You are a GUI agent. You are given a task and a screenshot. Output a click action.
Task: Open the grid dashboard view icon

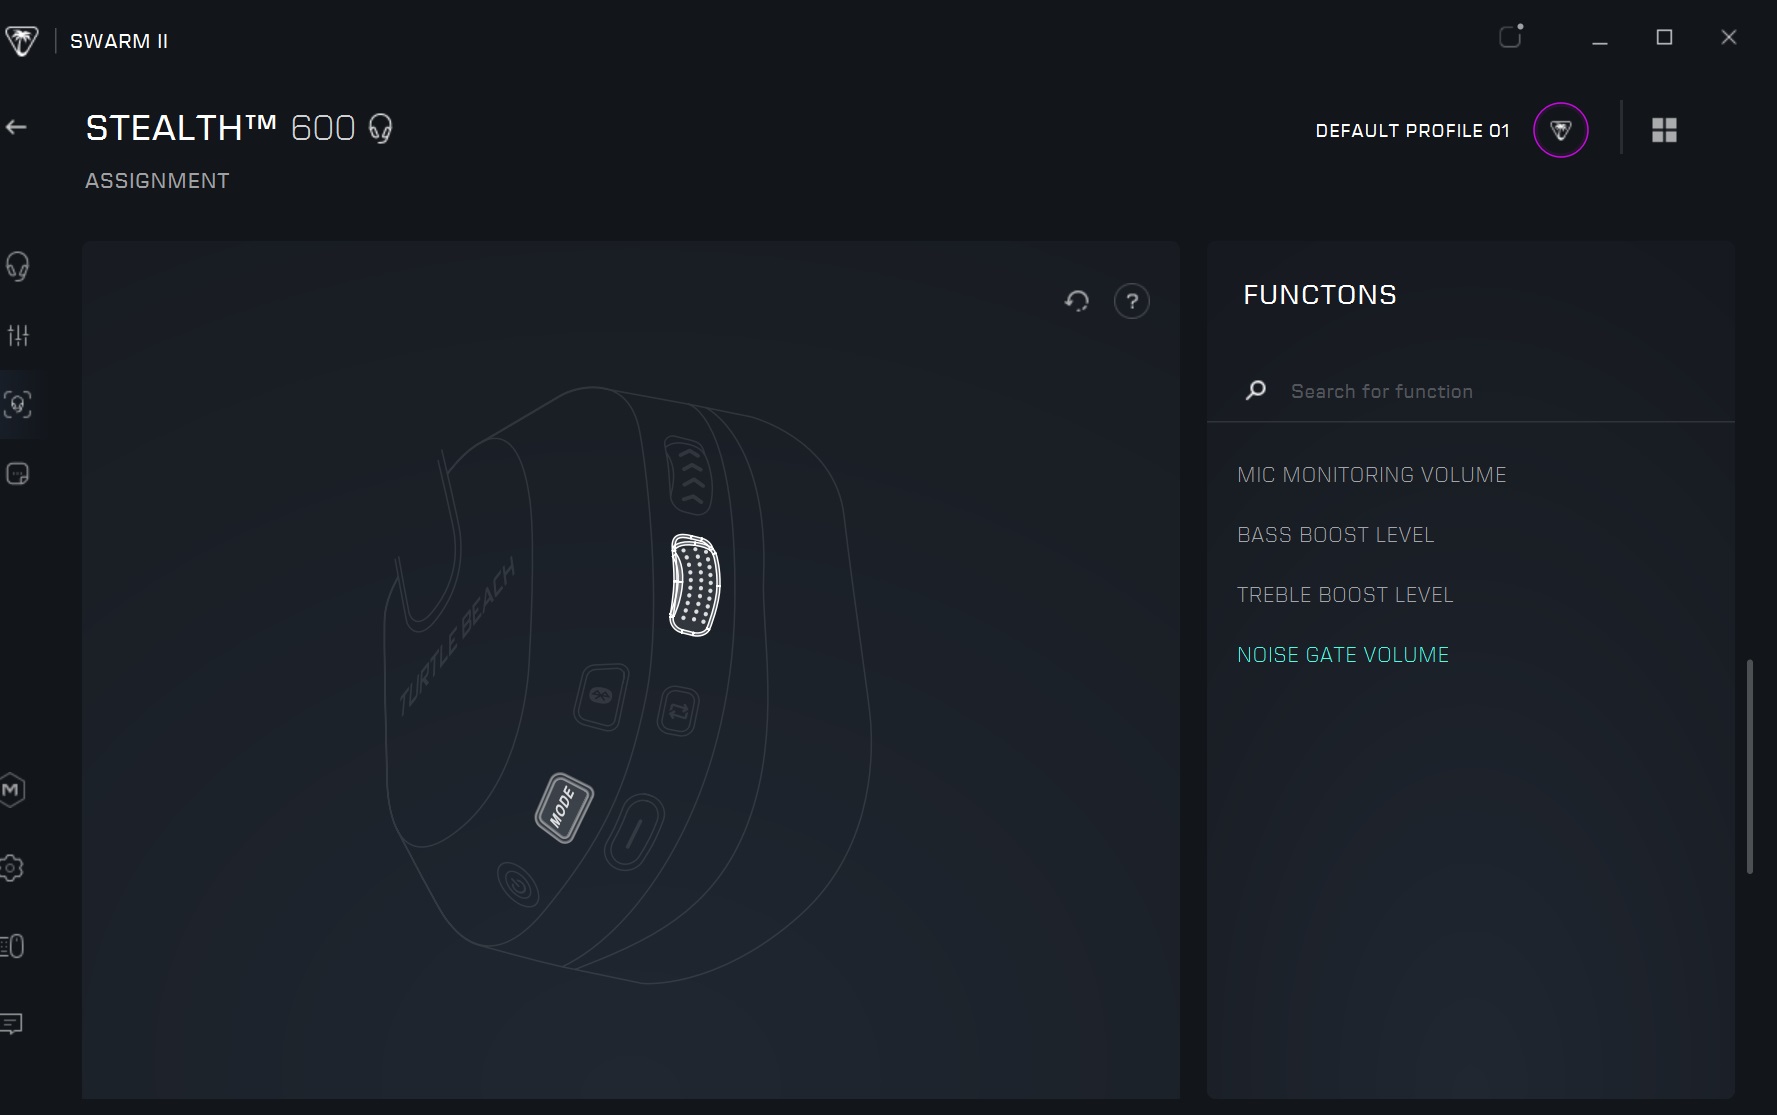[1664, 130]
